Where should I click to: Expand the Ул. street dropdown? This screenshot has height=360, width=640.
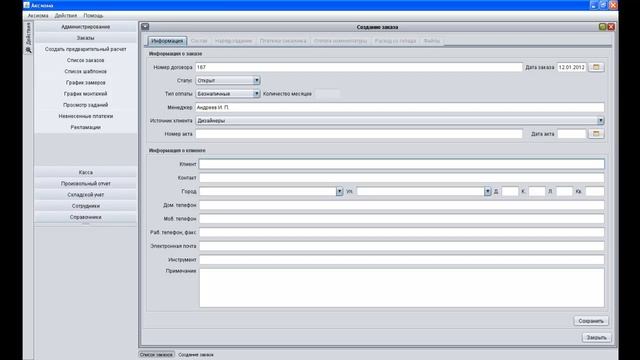coord(487,191)
